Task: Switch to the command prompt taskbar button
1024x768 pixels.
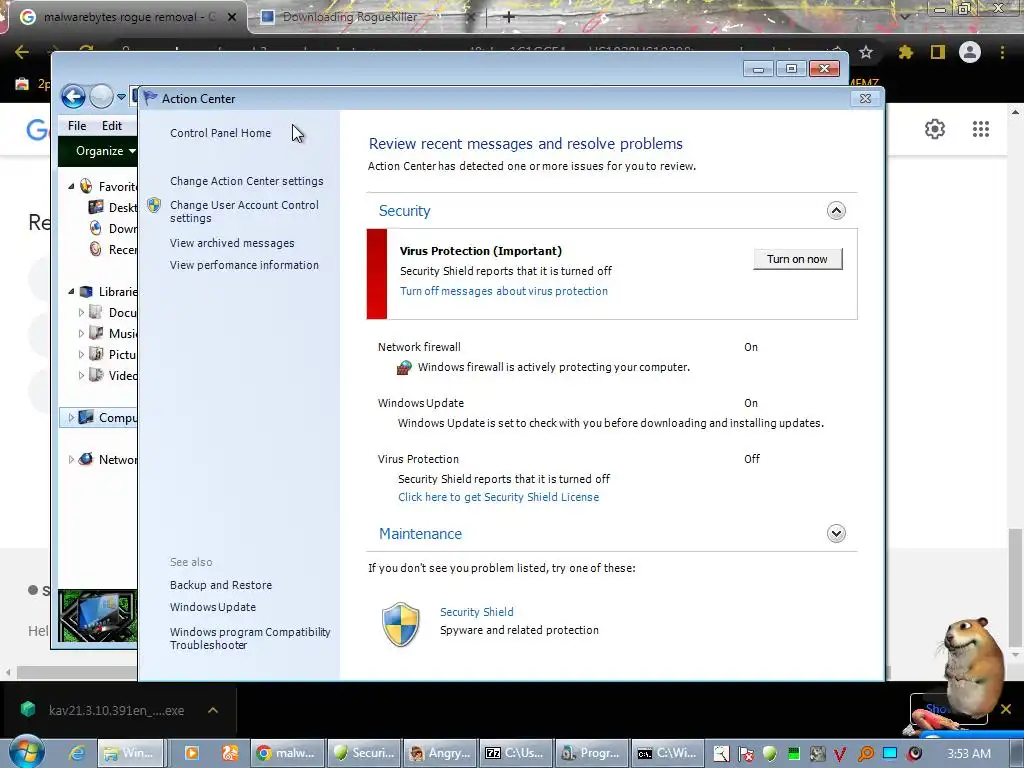Action: coord(667,753)
